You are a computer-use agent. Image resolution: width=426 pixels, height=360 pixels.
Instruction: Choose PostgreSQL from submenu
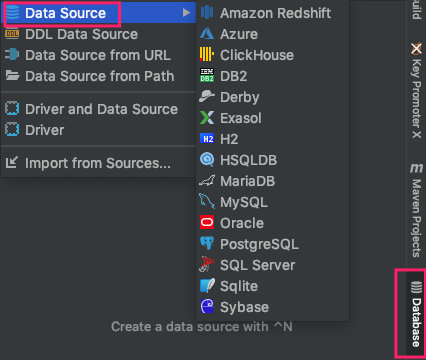point(273,244)
